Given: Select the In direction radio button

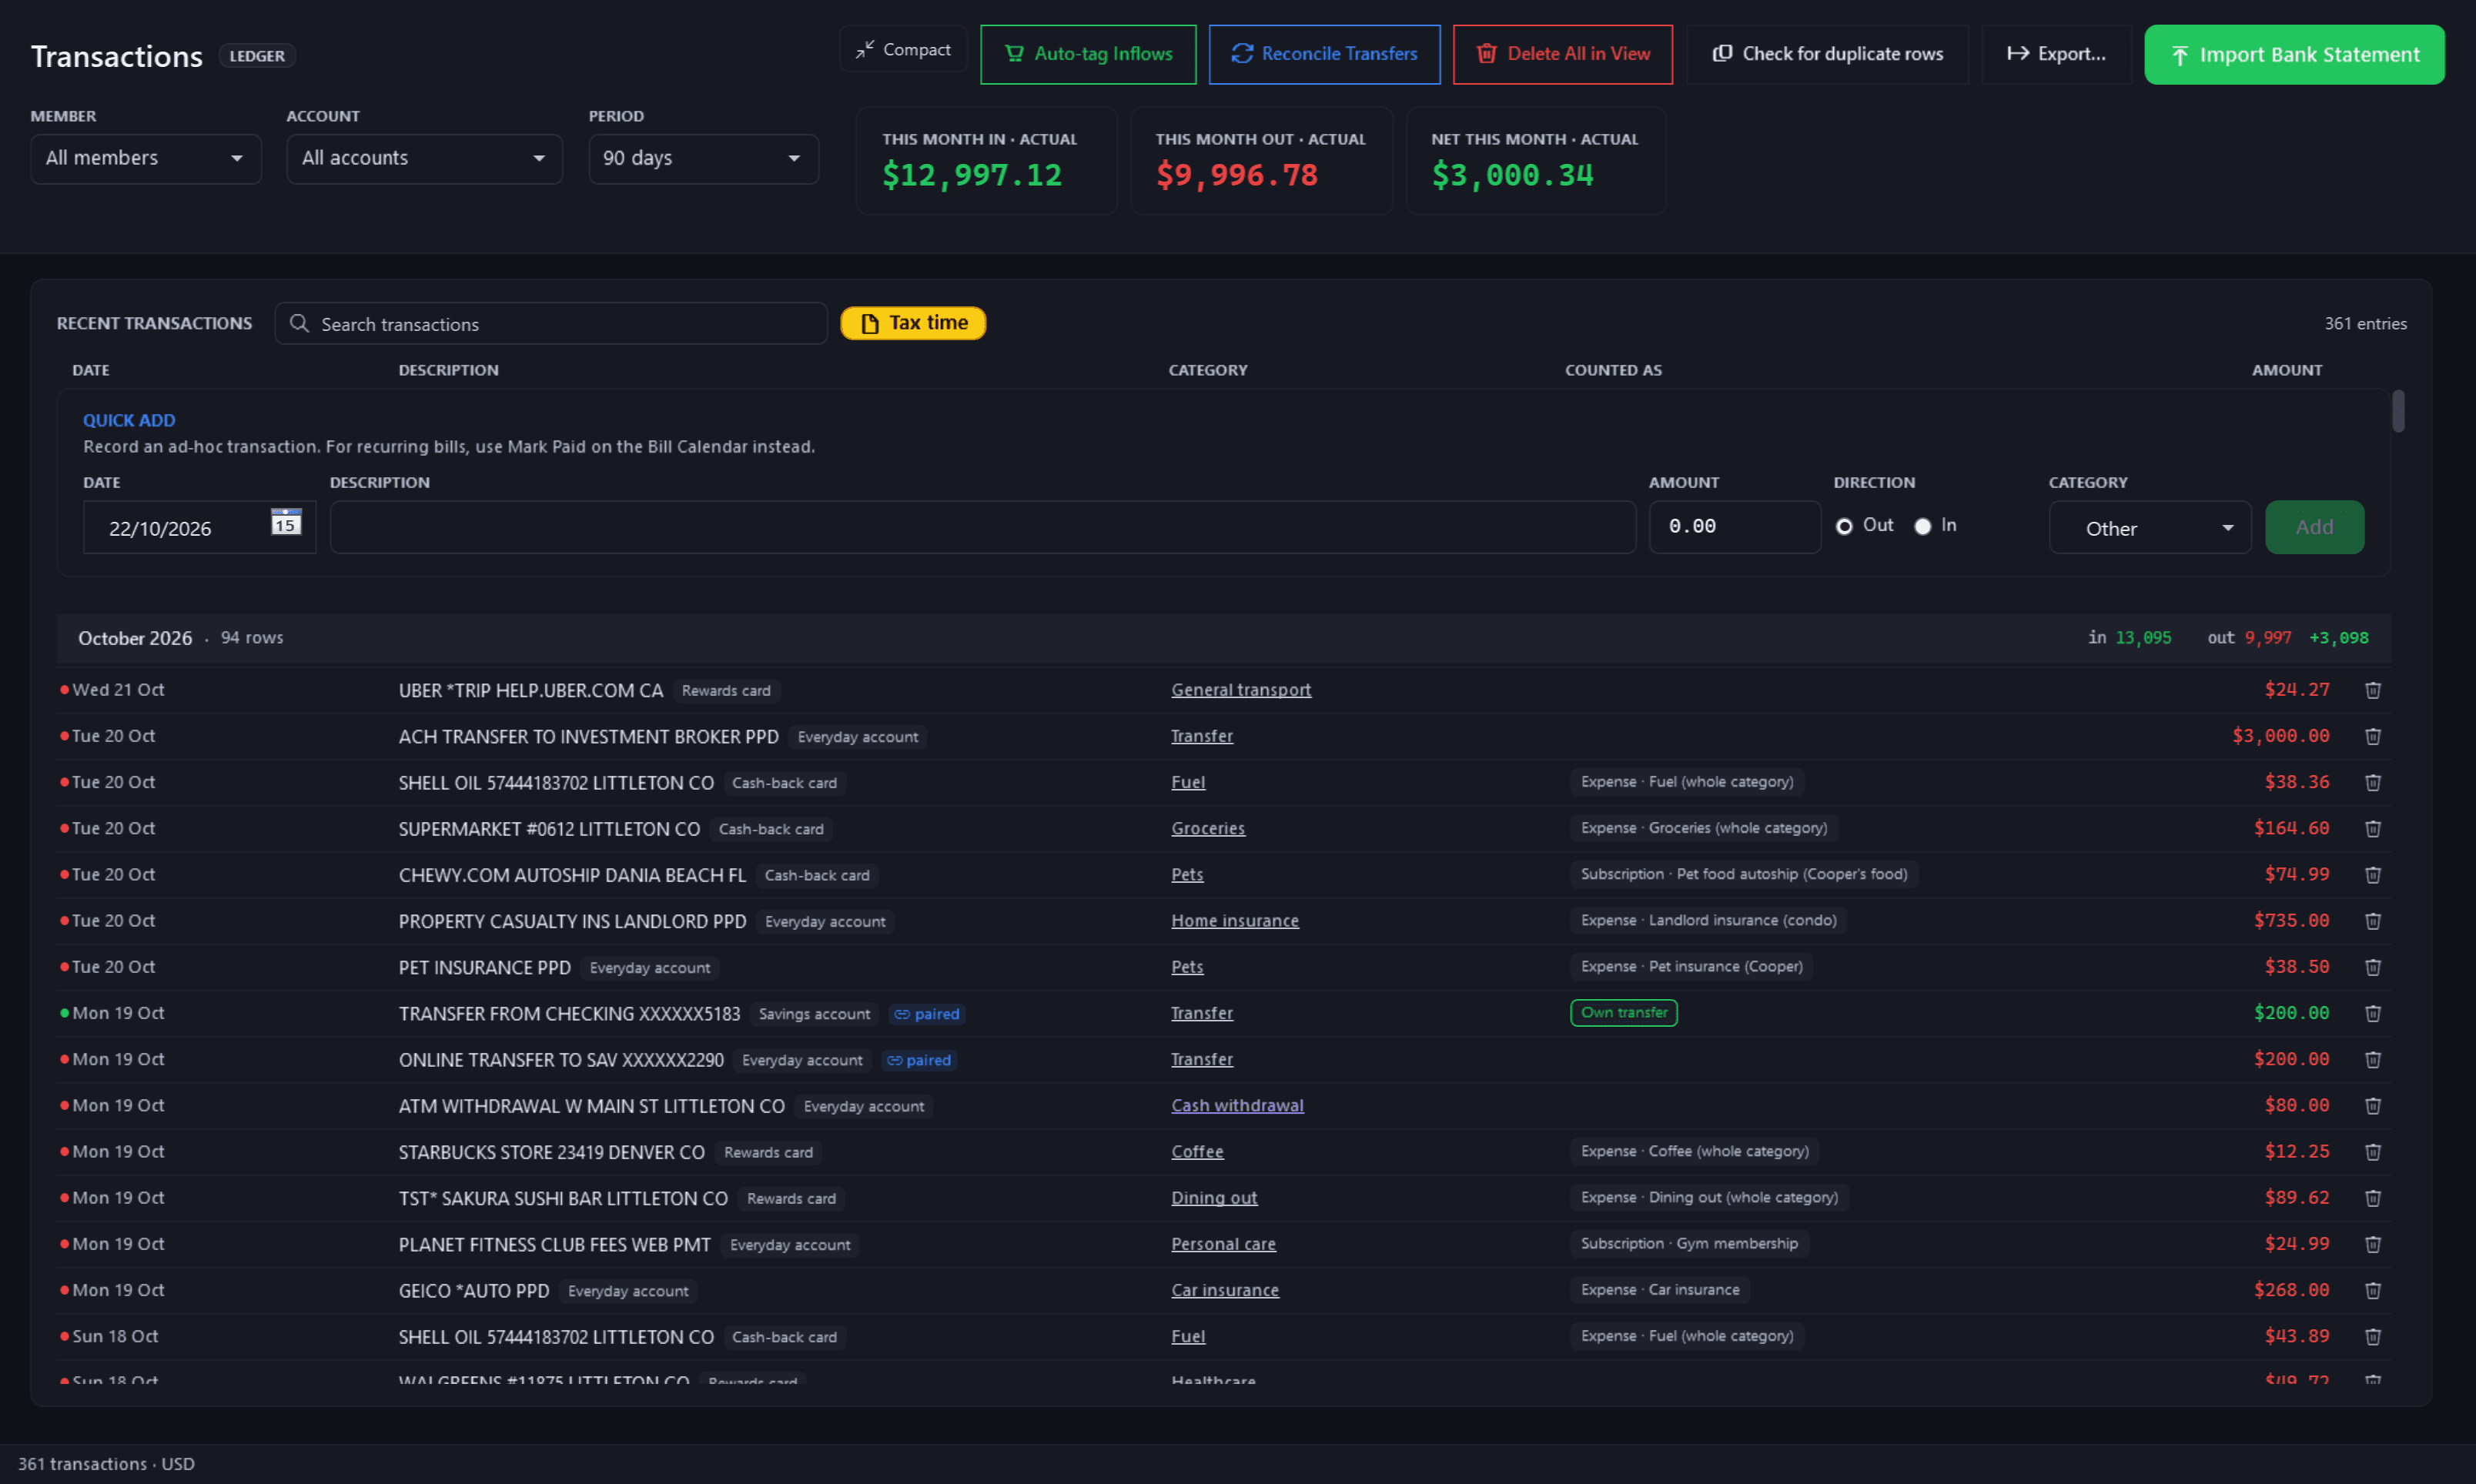Looking at the screenshot, I should tap(1922, 526).
